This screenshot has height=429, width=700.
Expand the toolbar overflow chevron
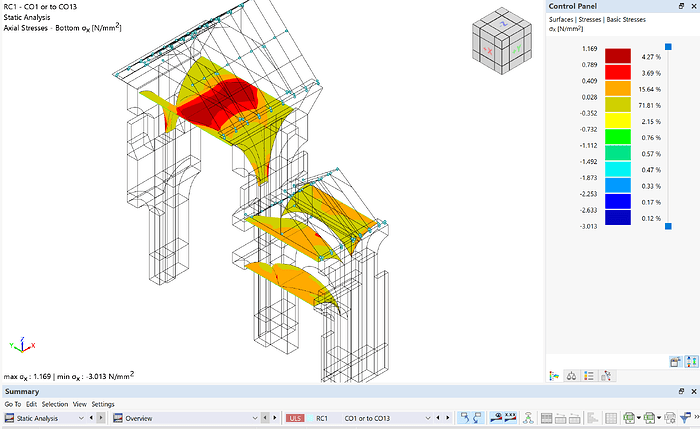pyautogui.click(x=696, y=417)
